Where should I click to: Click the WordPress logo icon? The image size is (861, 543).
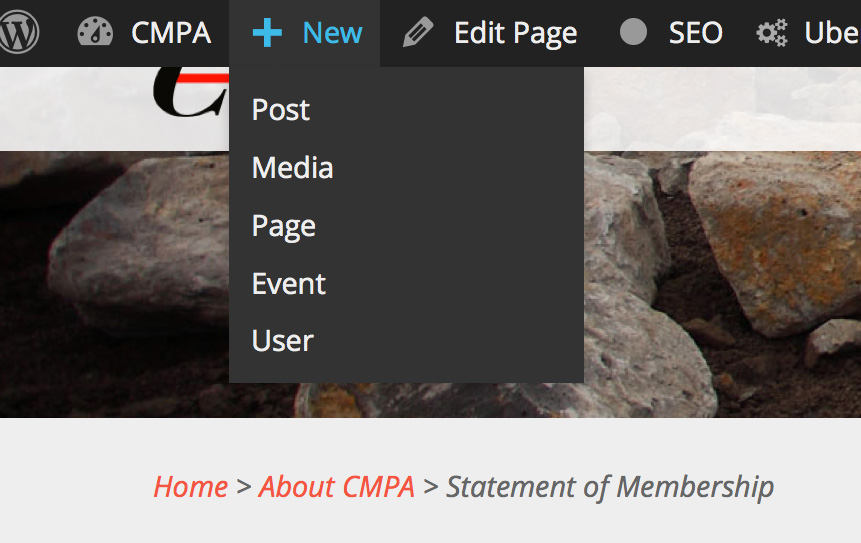[x=18, y=33]
